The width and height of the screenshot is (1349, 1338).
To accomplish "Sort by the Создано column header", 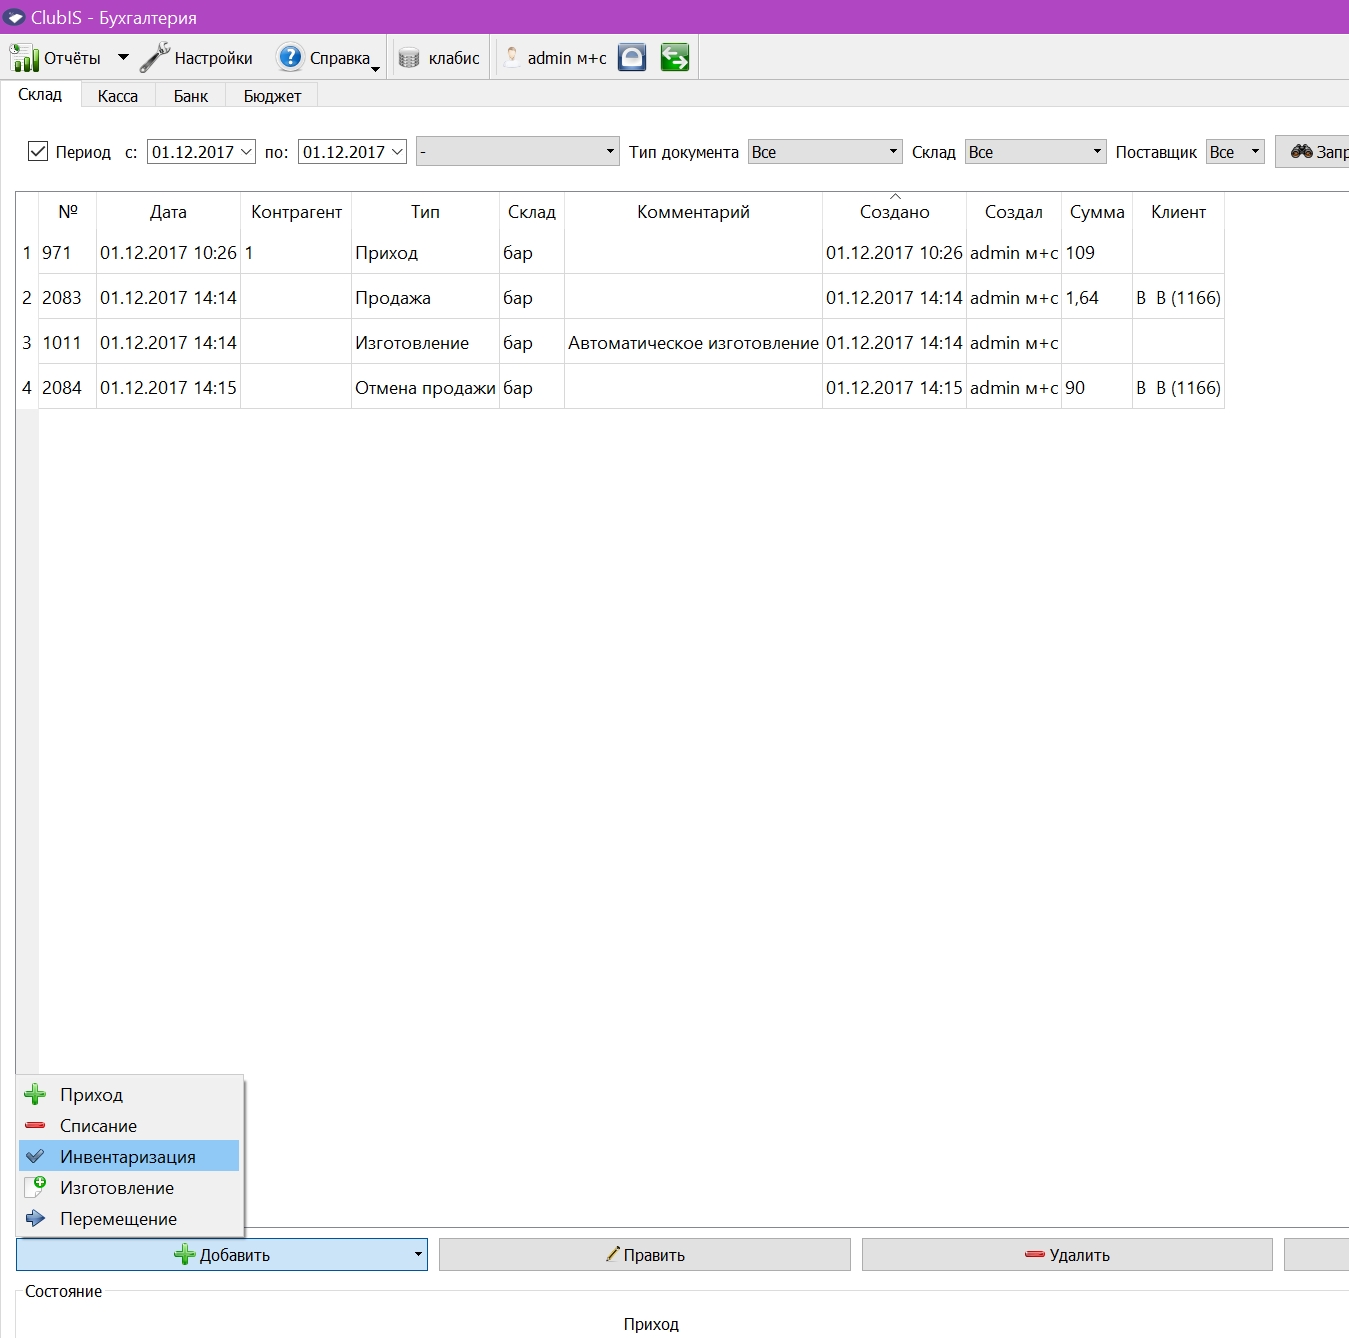I will pyautogui.click(x=894, y=211).
